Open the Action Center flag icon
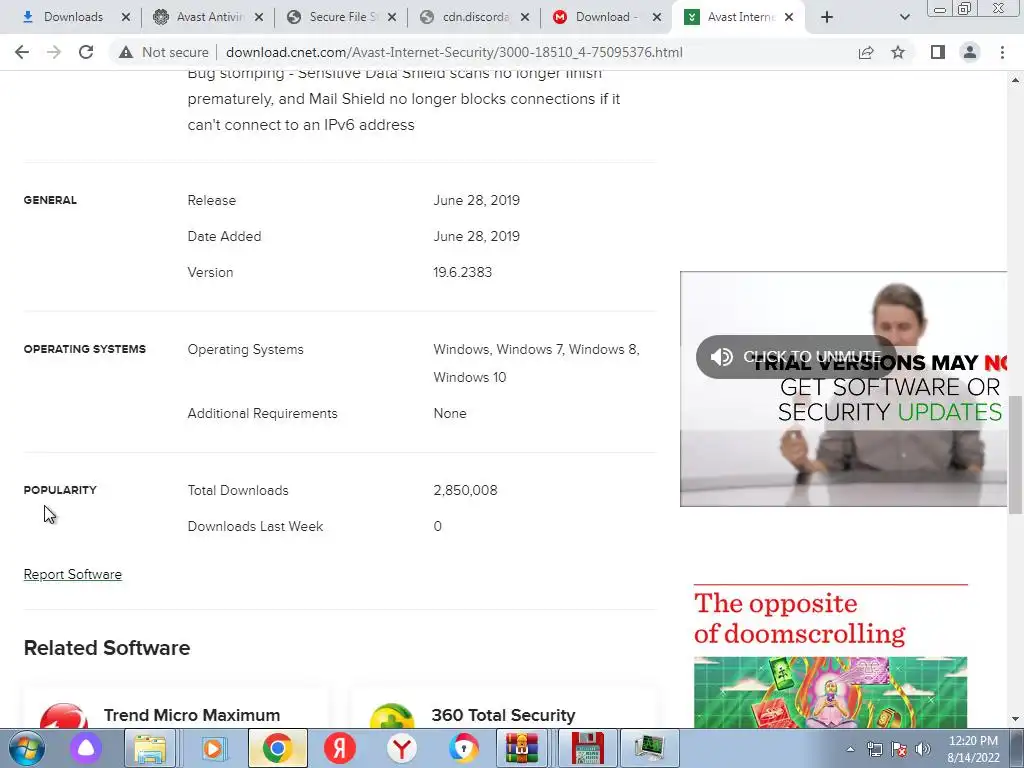 (899, 749)
